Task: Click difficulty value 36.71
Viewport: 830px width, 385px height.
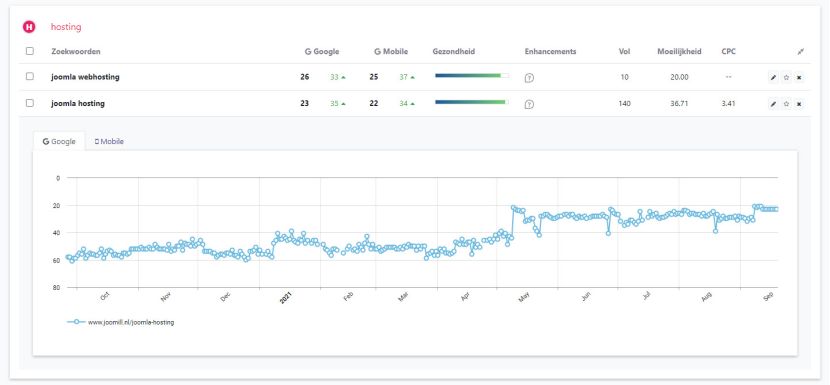Action: point(679,103)
